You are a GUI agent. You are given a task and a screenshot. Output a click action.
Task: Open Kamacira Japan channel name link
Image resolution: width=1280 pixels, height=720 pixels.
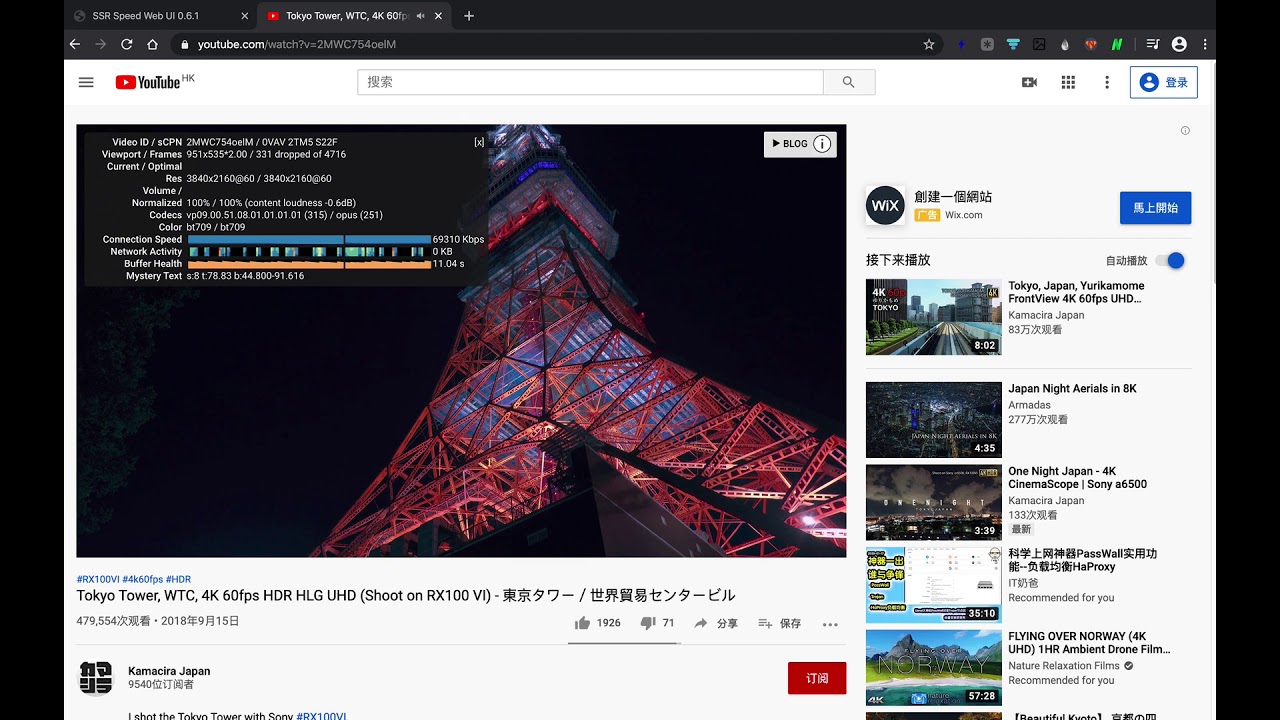pos(169,671)
